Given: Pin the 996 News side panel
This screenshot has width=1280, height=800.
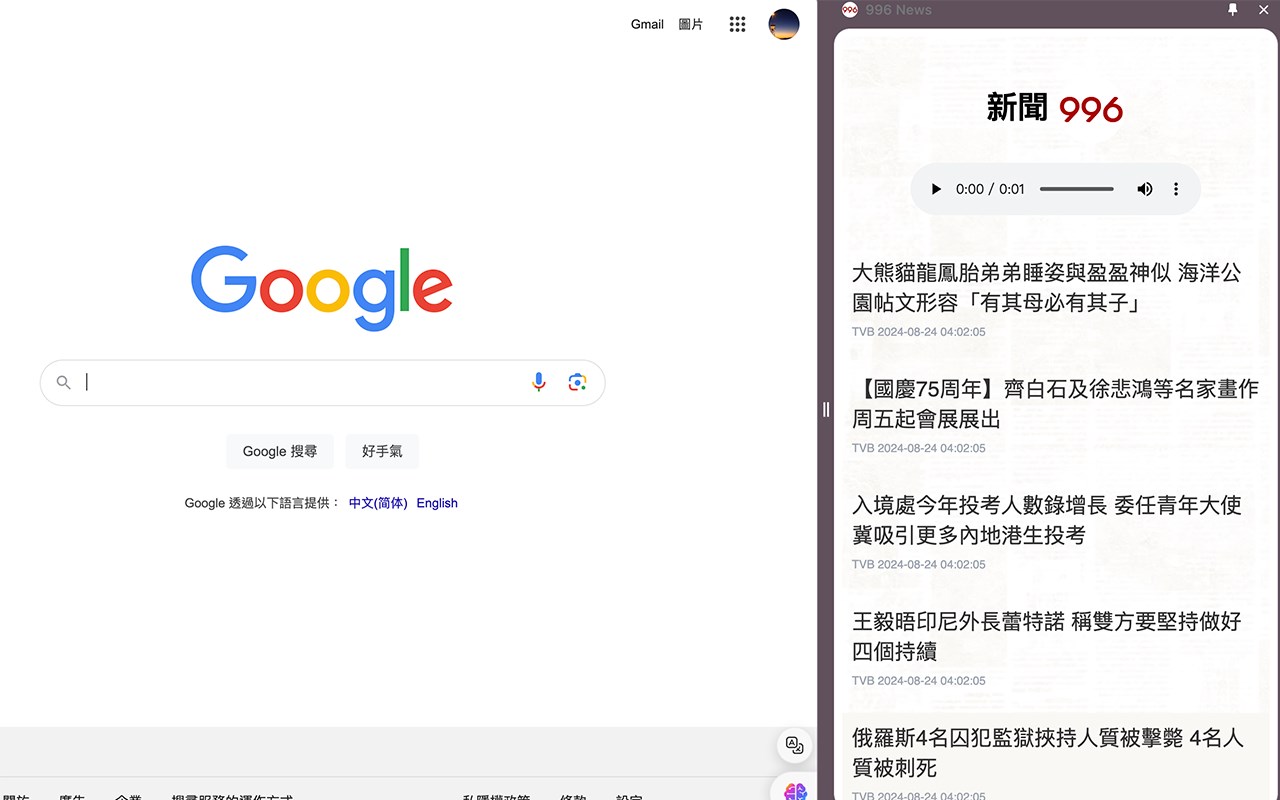Looking at the screenshot, I should 1233,9.
